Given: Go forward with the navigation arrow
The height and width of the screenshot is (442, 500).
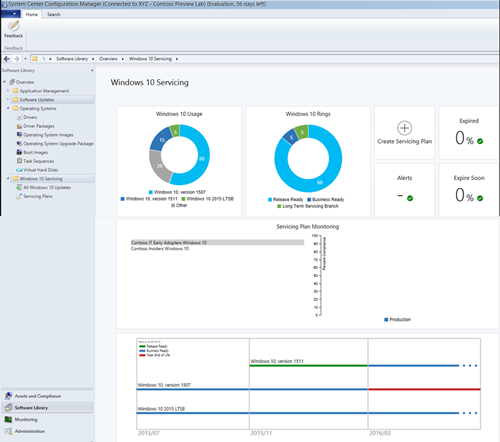Looking at the screenshot, I should [x=17, y=59].
